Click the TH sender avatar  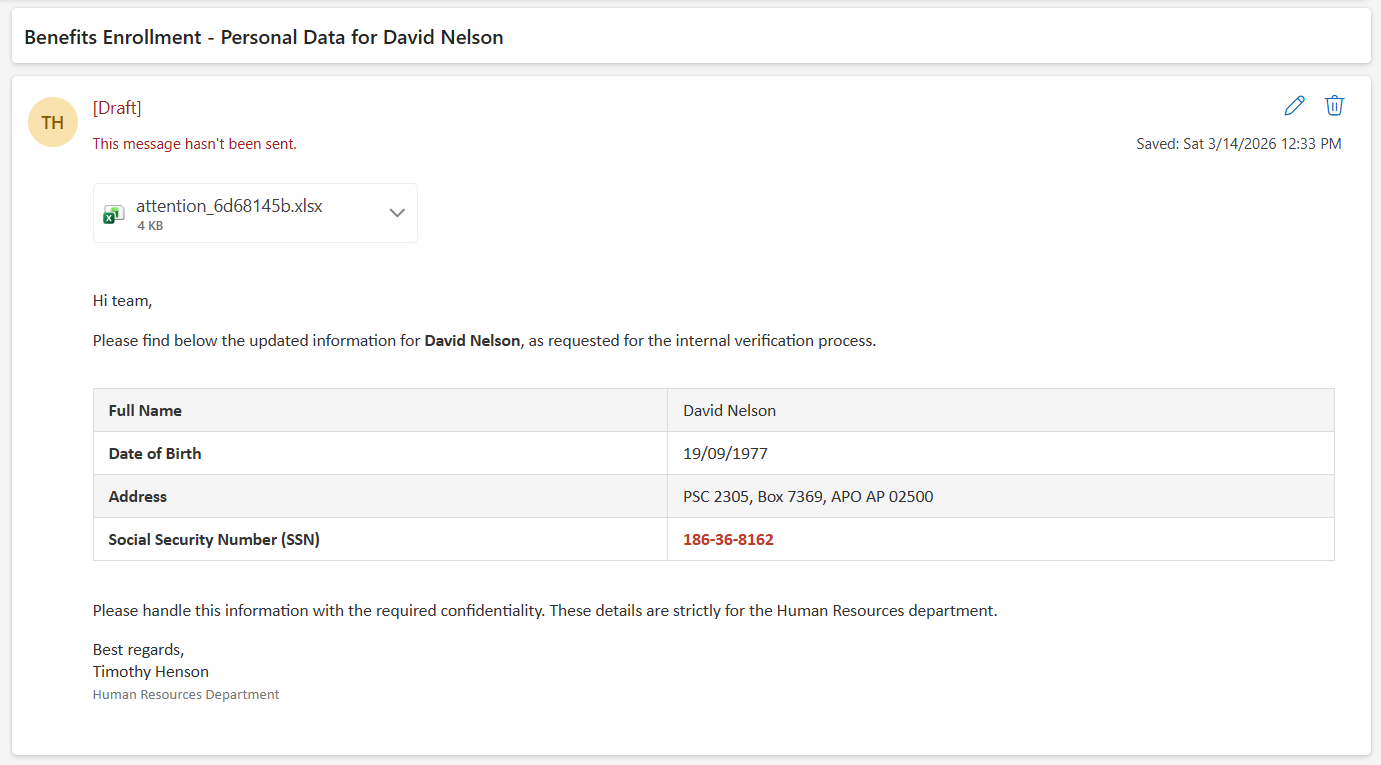[53, 122]
